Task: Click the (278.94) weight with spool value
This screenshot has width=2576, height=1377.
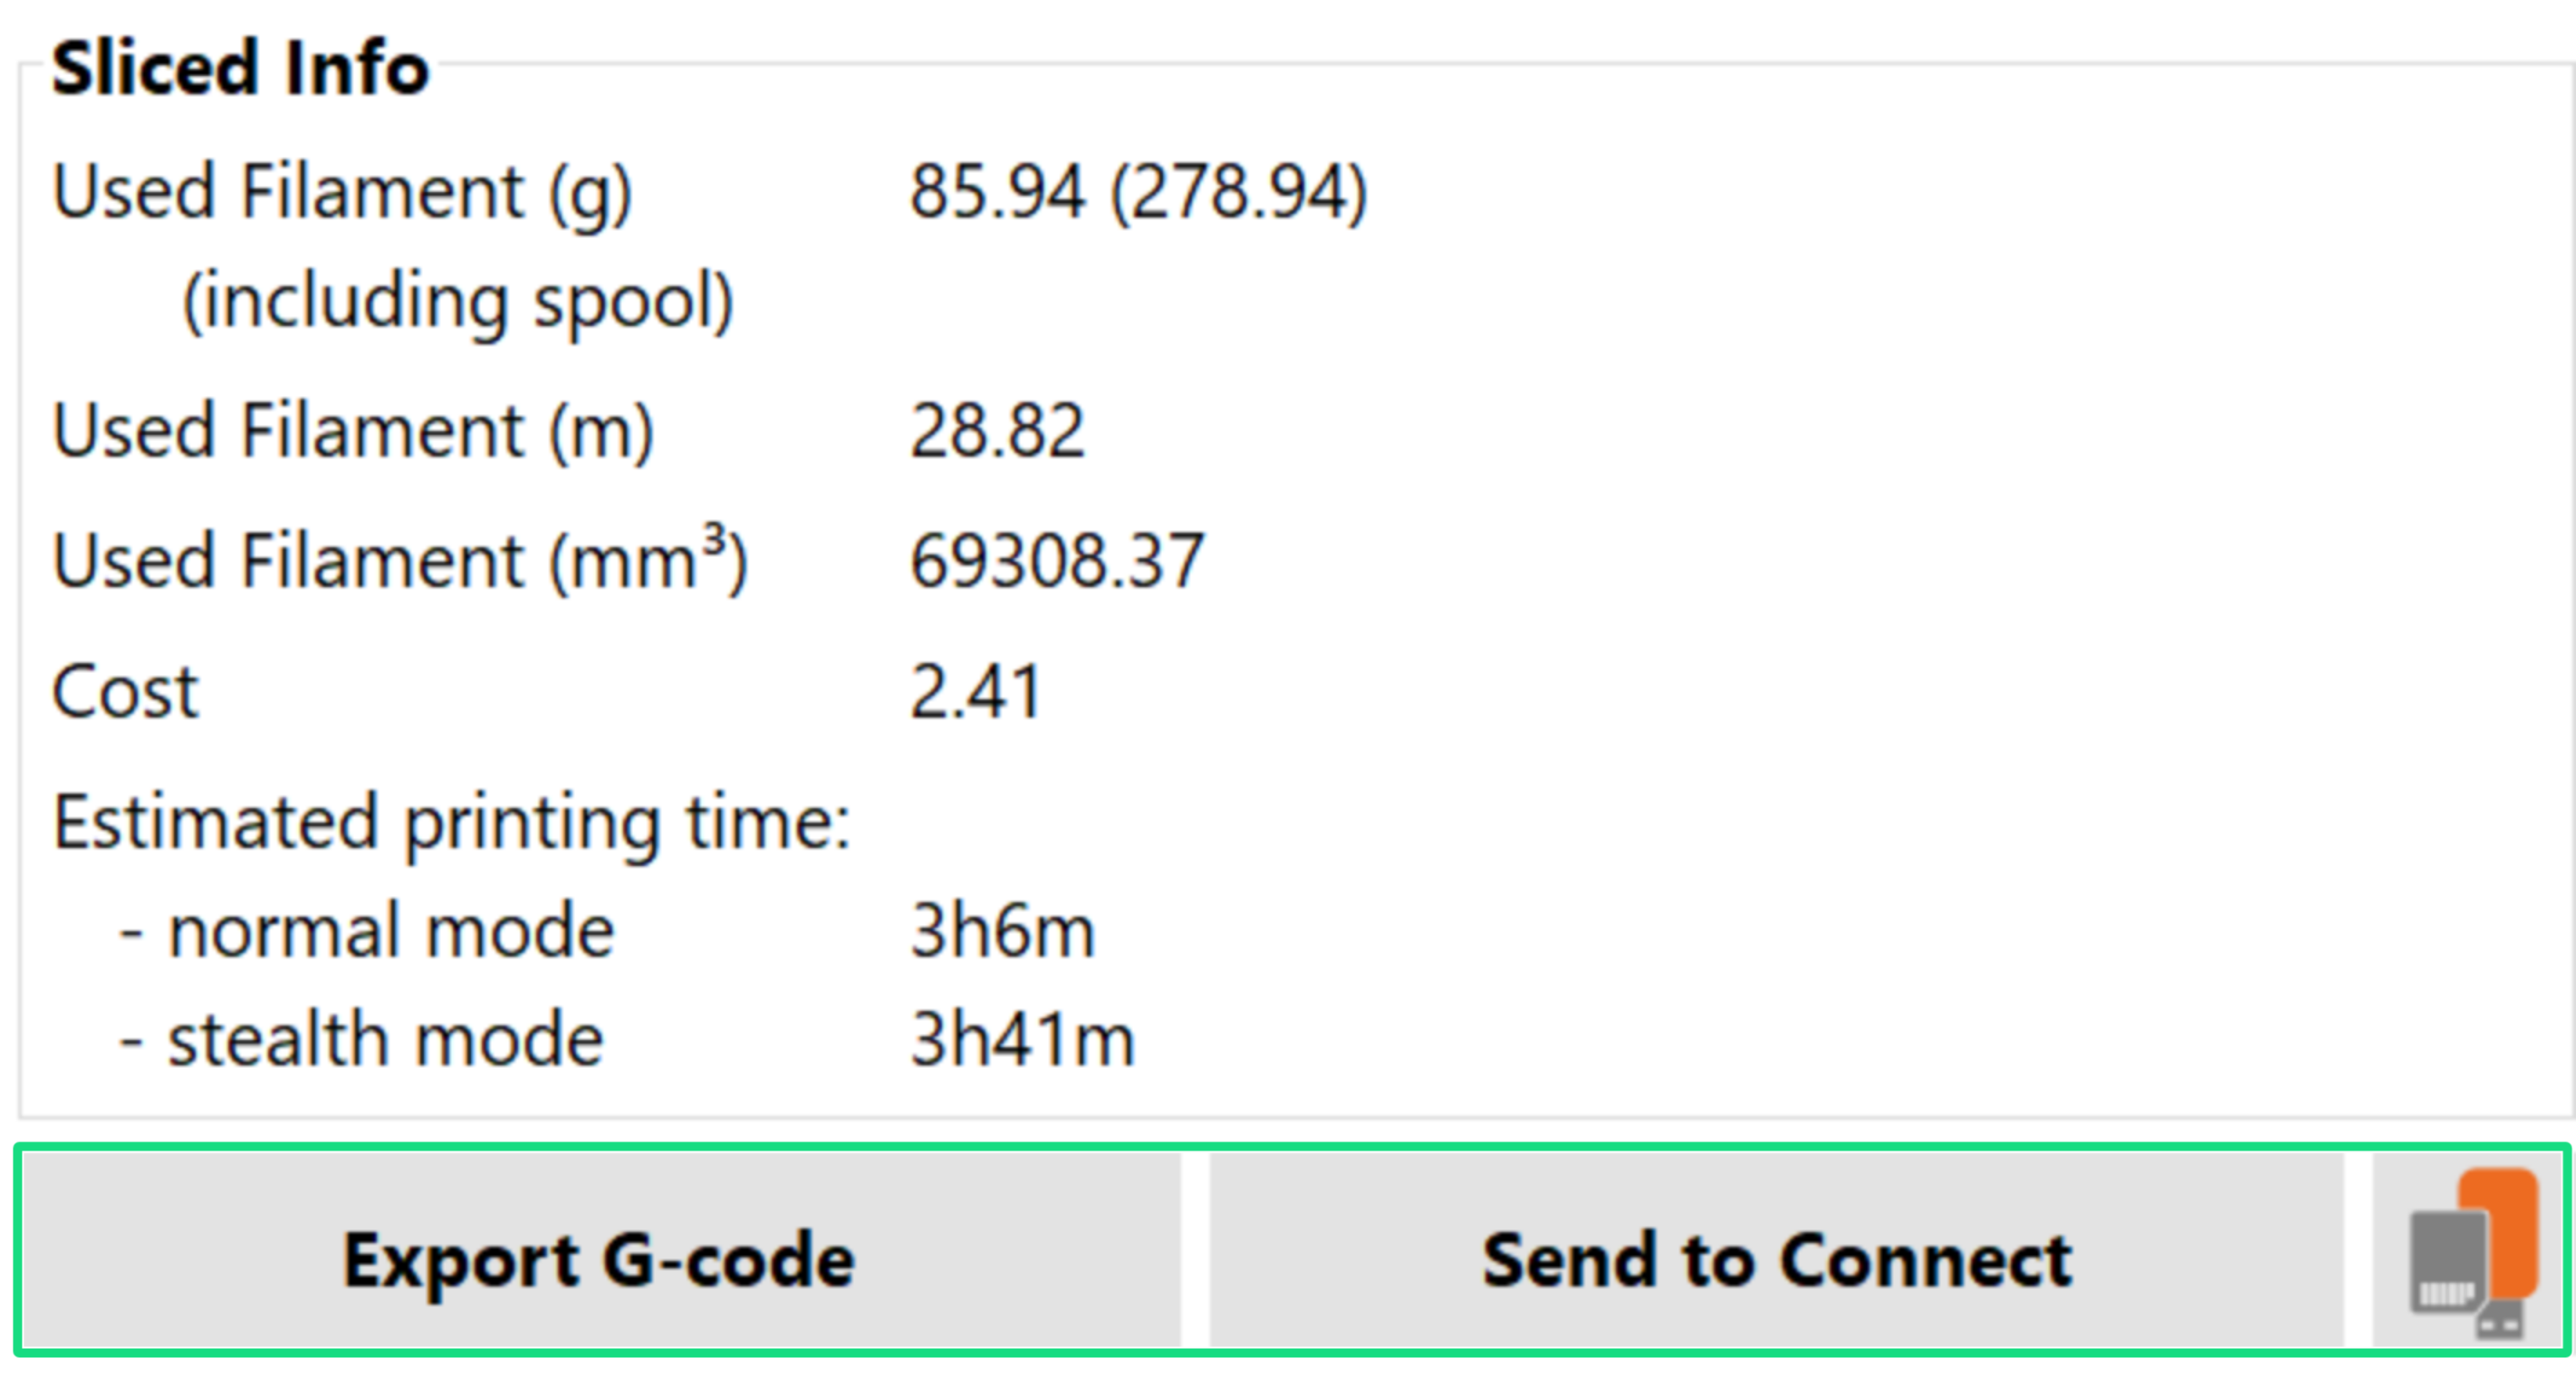Action: 1238,191
